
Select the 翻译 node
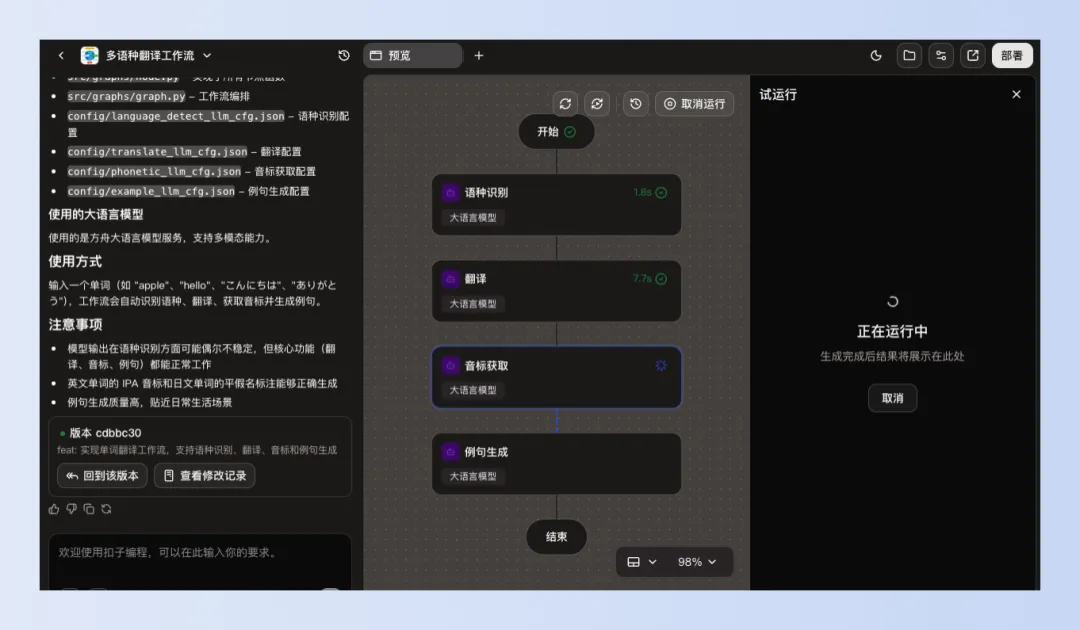[557, 291]
